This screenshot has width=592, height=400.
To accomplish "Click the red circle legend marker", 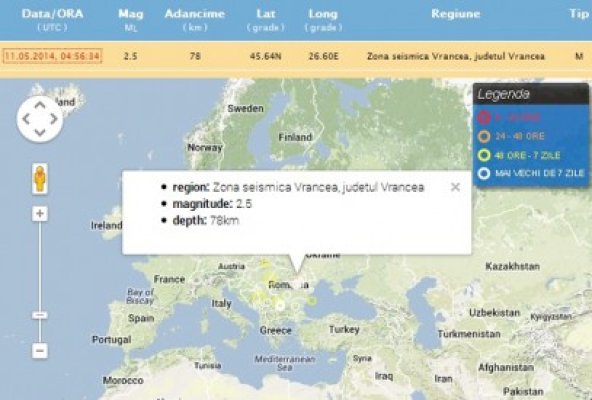I will (x=484, y=117).
